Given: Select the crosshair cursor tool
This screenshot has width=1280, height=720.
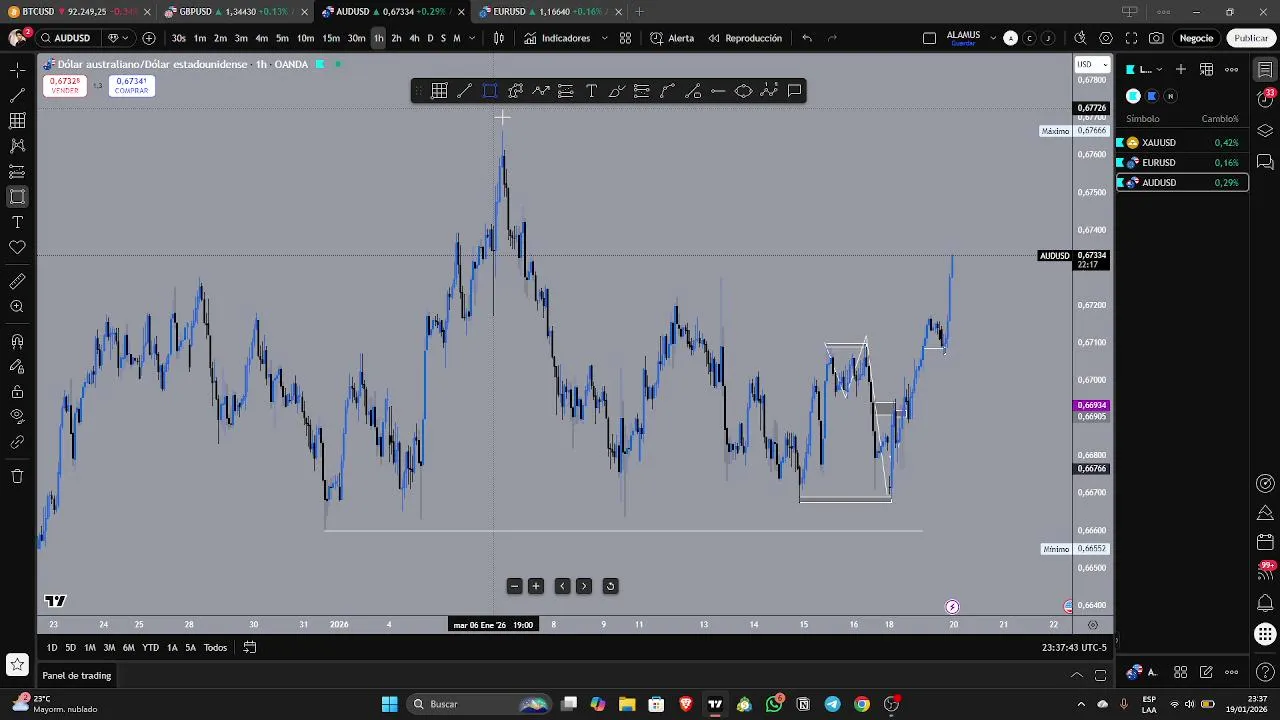Looking at the screenshot, I should tap(17, 70).
